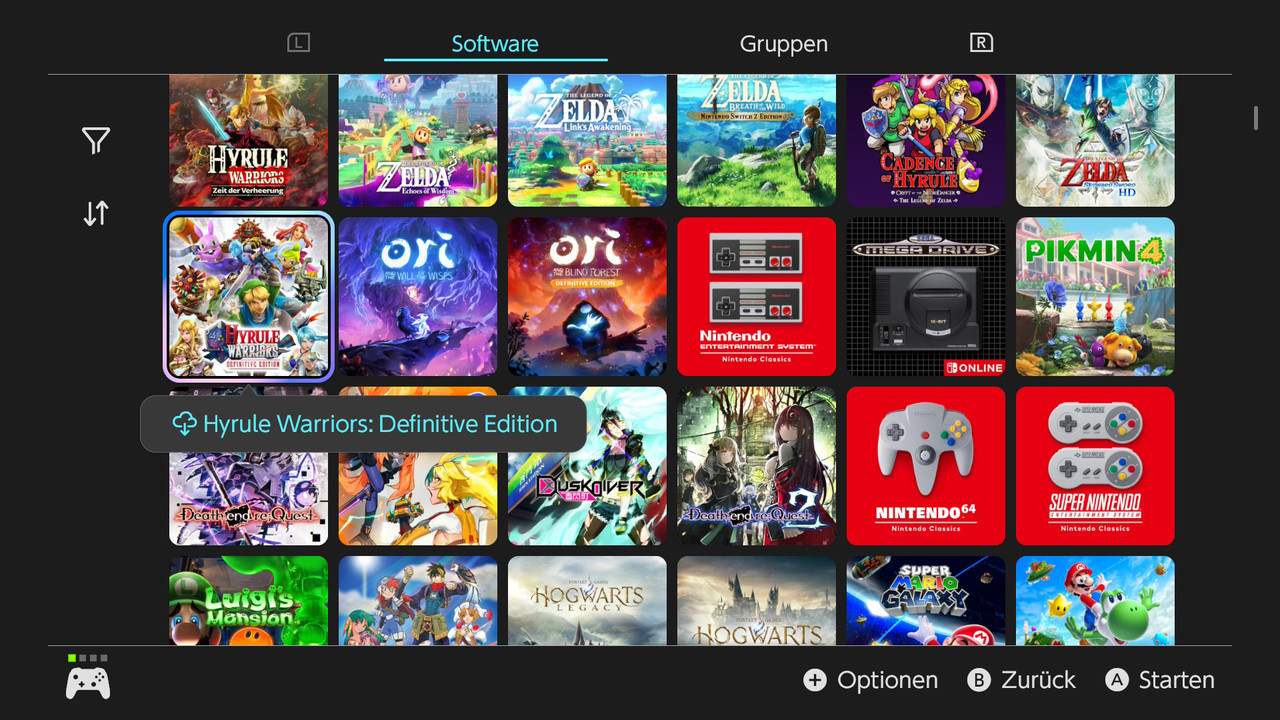The width and height of the screenshot is (1280, 720).
Task: Open Luigi's Mansion game tile
Action: 248,601
